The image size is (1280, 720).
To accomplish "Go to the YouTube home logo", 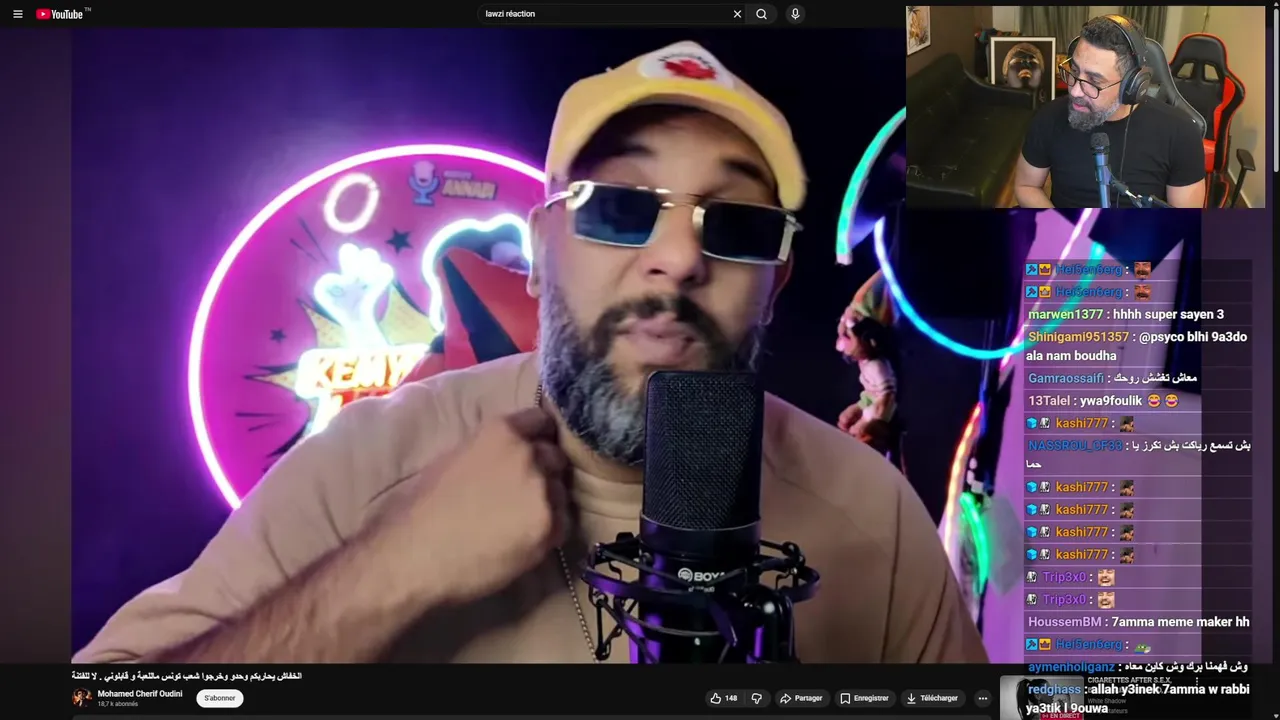I will (60, 14).
